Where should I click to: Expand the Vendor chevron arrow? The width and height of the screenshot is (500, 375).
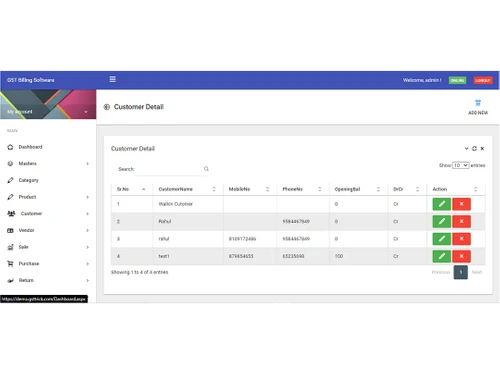[88, 230]
